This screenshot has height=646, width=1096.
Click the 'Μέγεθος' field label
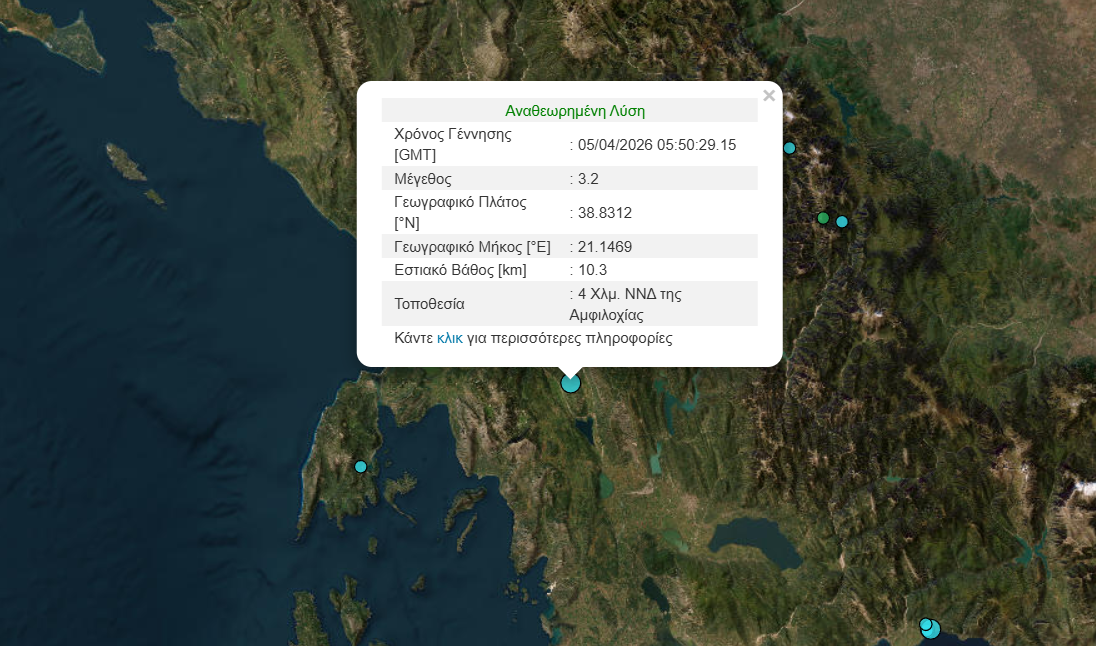423,179
